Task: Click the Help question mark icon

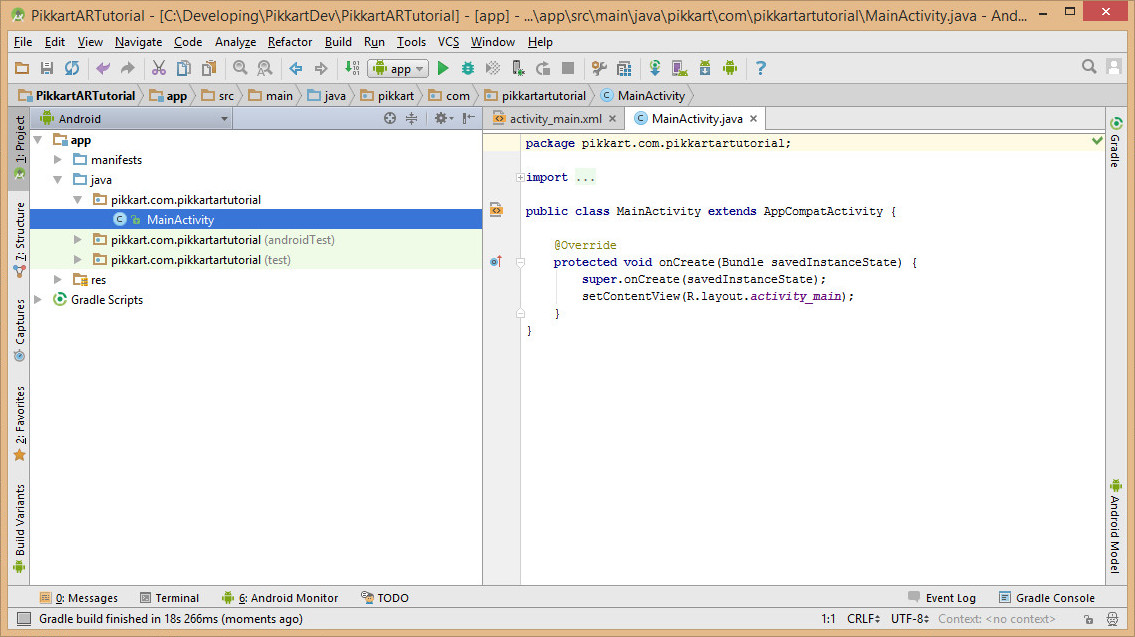Action: tap(761, 68)
